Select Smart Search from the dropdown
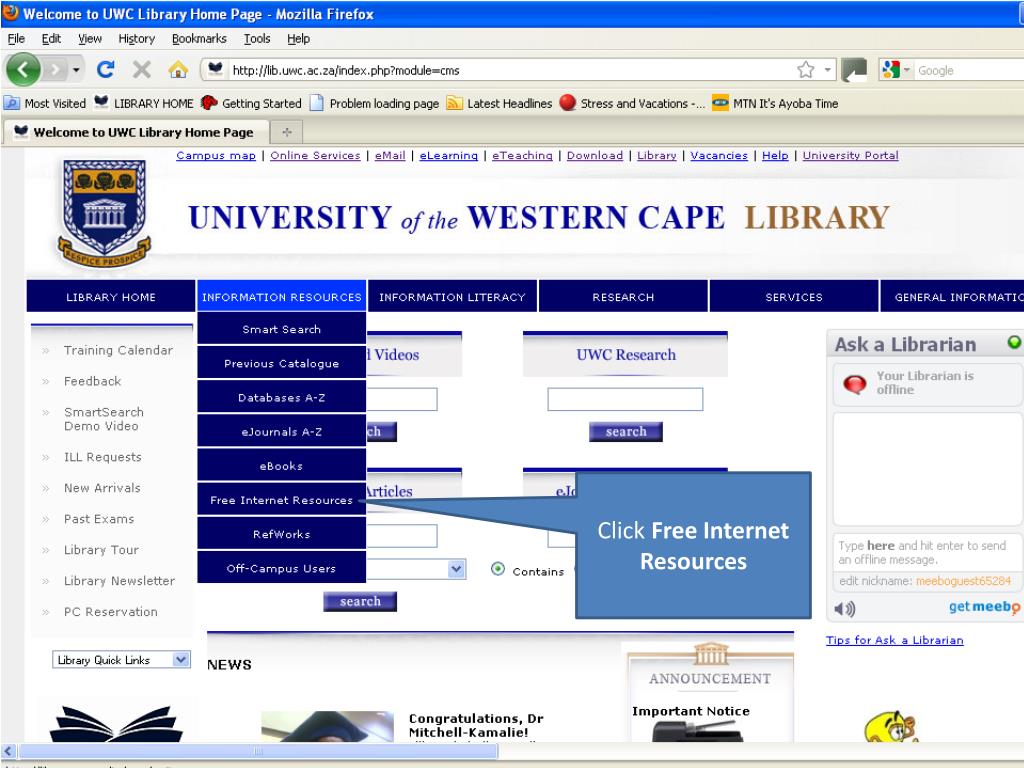 (x=281, y=329)
